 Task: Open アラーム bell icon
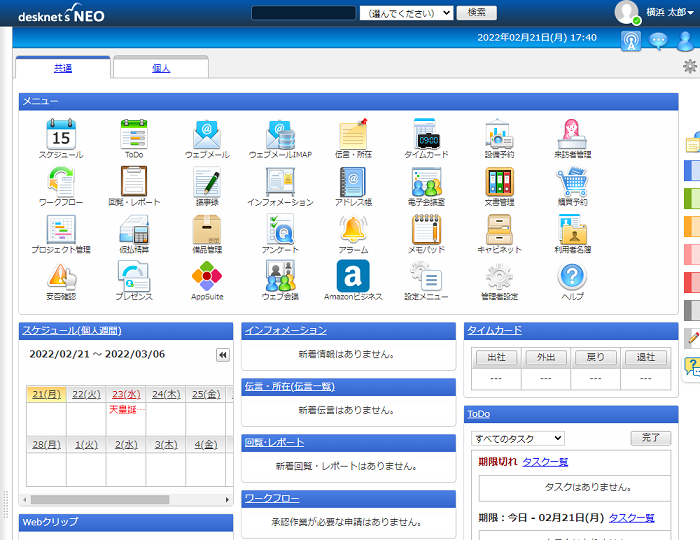click(x=353, y=228)
